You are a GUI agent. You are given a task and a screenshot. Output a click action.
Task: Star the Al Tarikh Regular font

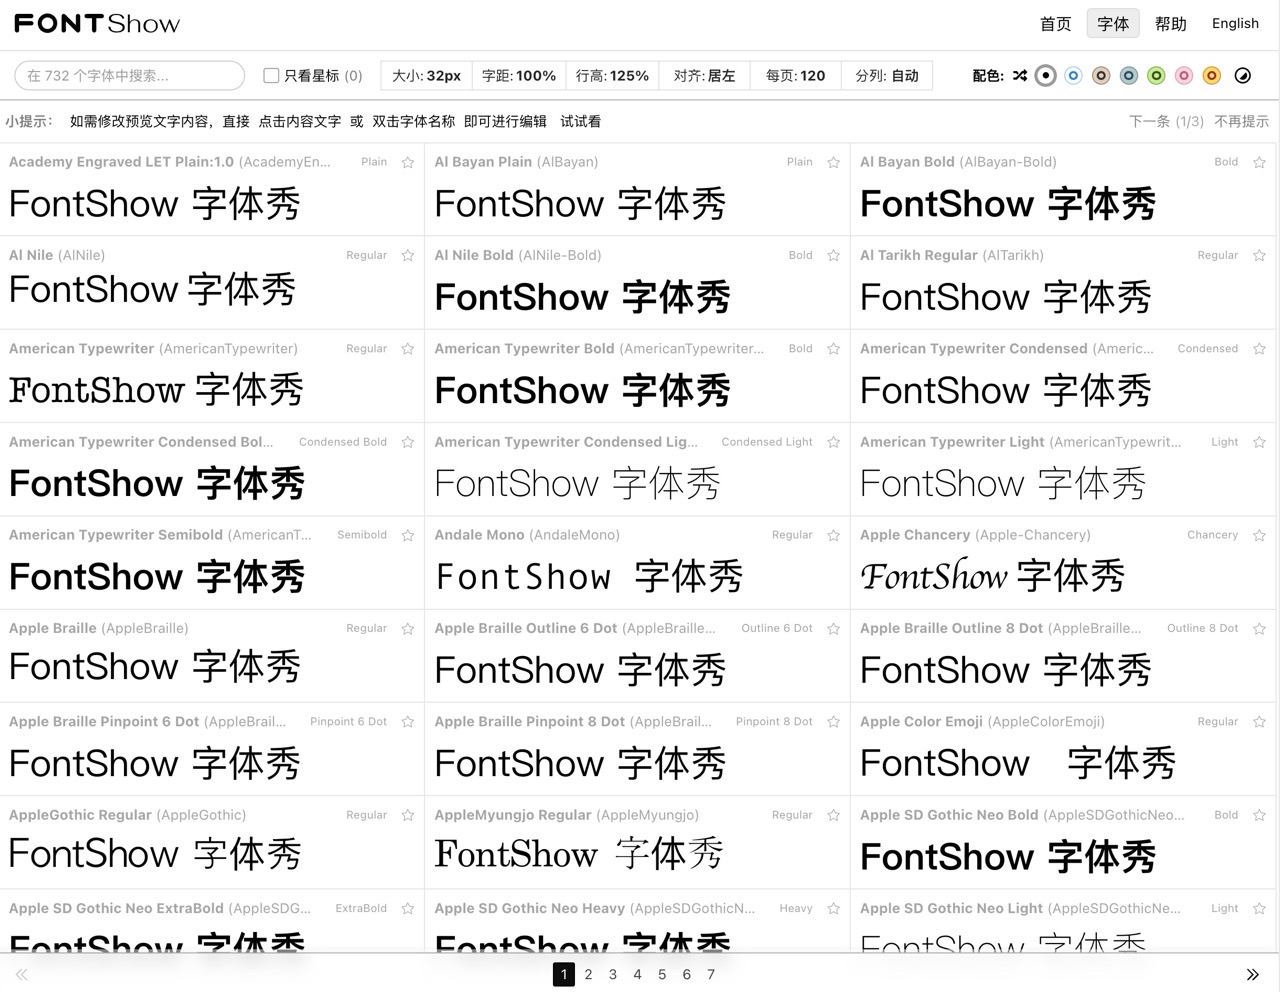click(x=1259, y=255)
